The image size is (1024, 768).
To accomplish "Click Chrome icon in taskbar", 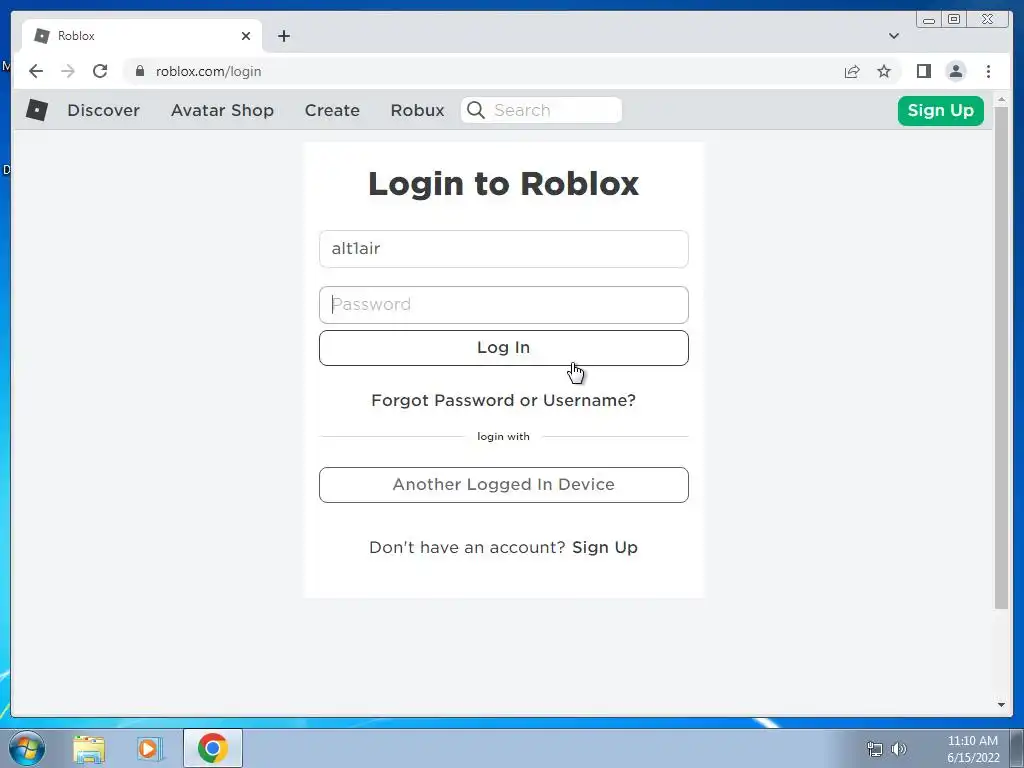I will click(213, 748).
